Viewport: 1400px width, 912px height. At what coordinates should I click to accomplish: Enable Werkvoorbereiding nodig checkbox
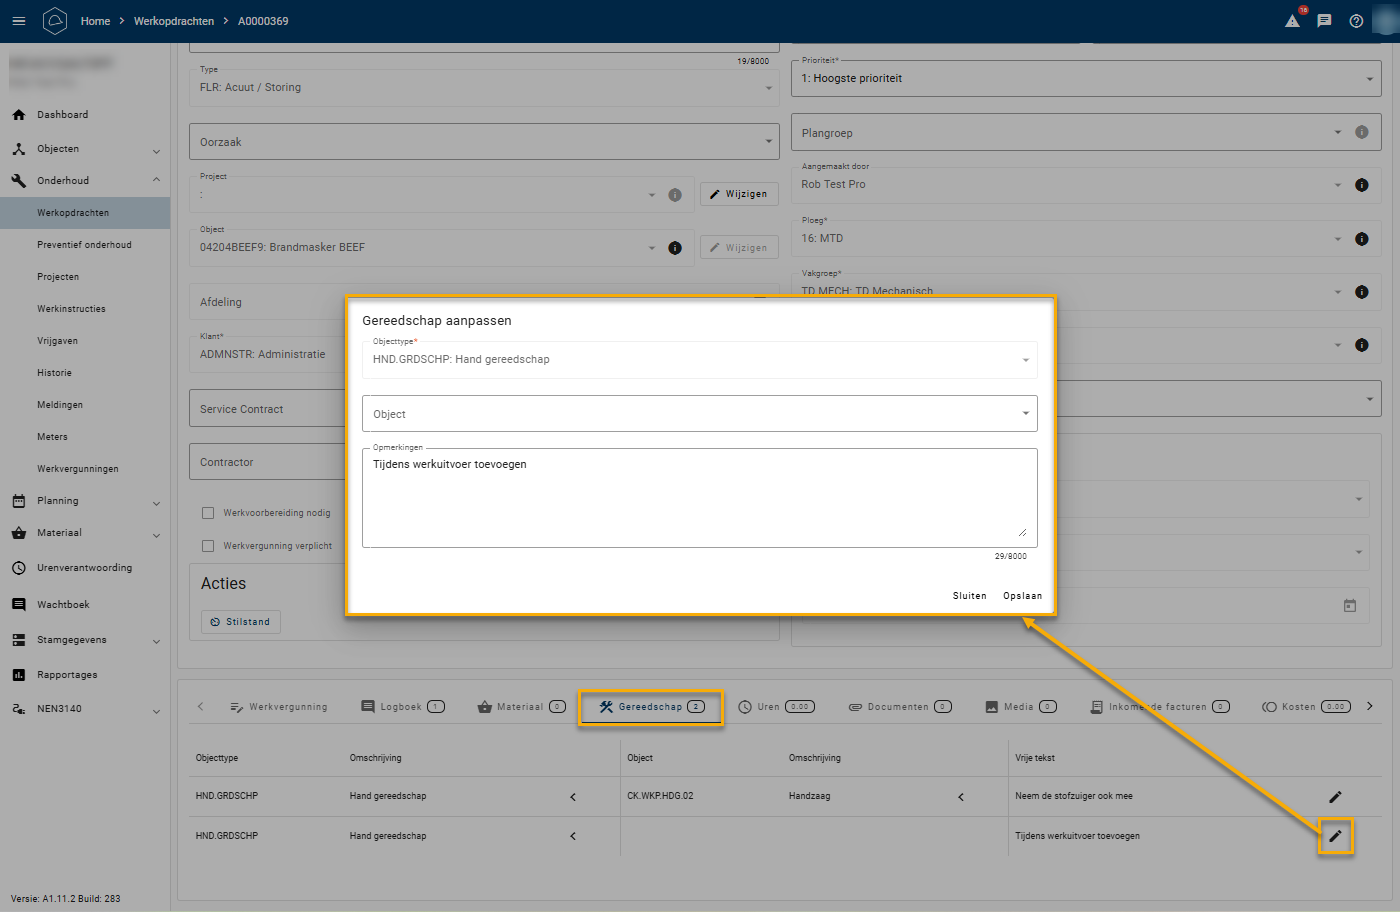[x=208, y=513]
